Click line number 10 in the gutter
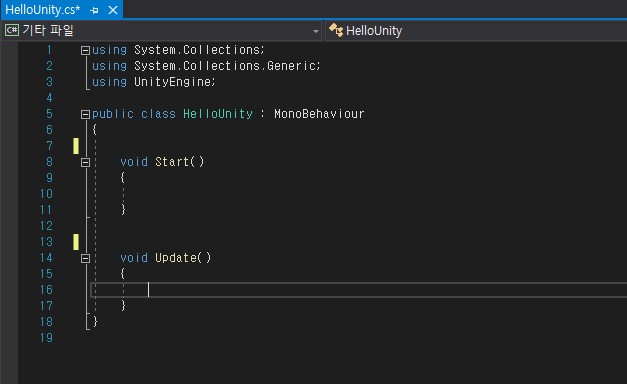This screenshot has width=627, height=384. (x=46, y=194)
